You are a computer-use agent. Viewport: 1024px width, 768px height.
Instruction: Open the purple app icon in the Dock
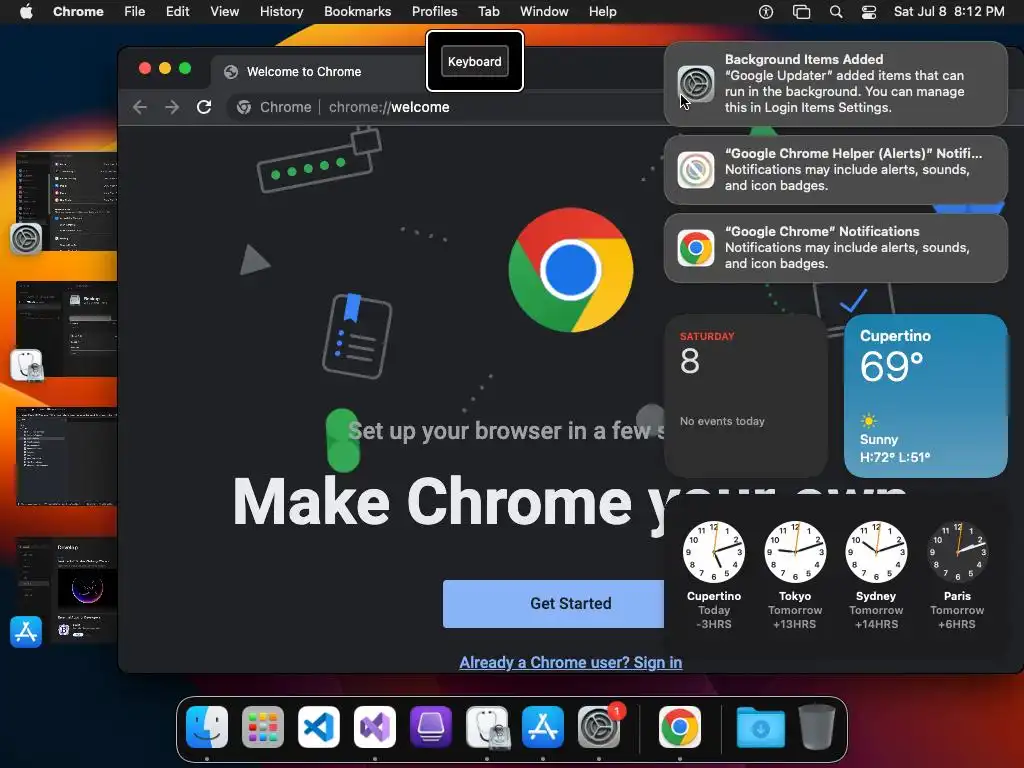coord(431,727)
